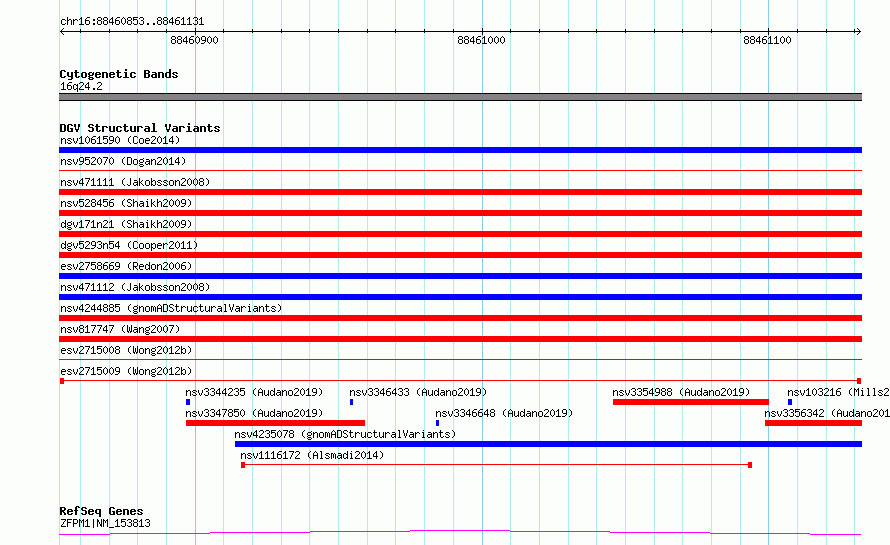
Task: Select the red bar under nsv3347850
Action: (x=275, y=423)
